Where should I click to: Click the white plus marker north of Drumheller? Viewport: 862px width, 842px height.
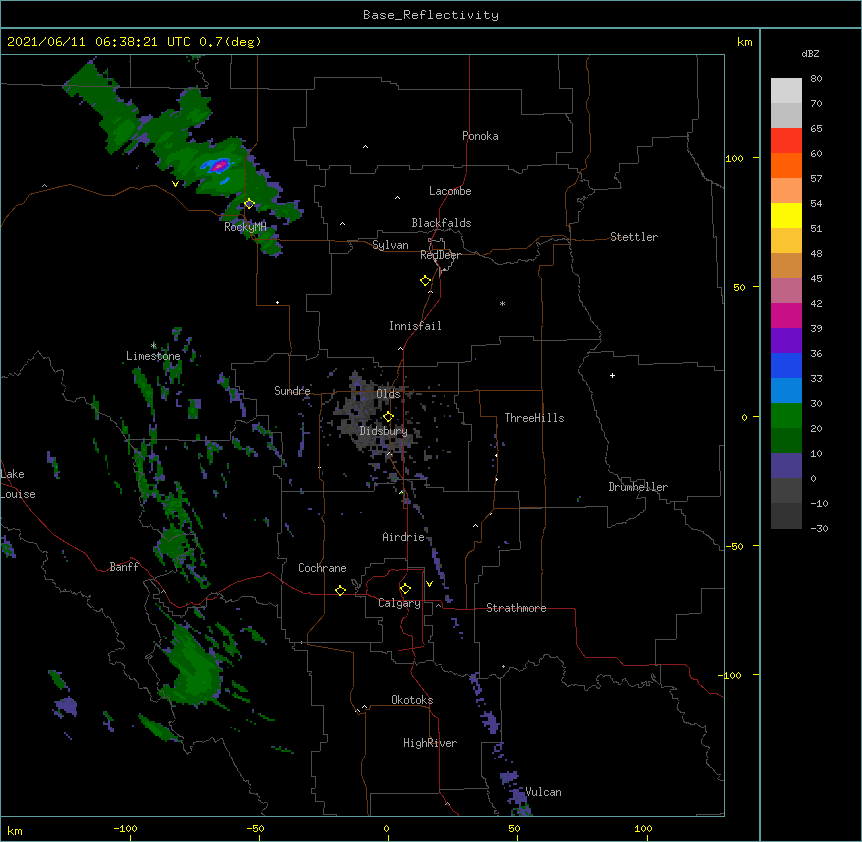coord(612,375)
